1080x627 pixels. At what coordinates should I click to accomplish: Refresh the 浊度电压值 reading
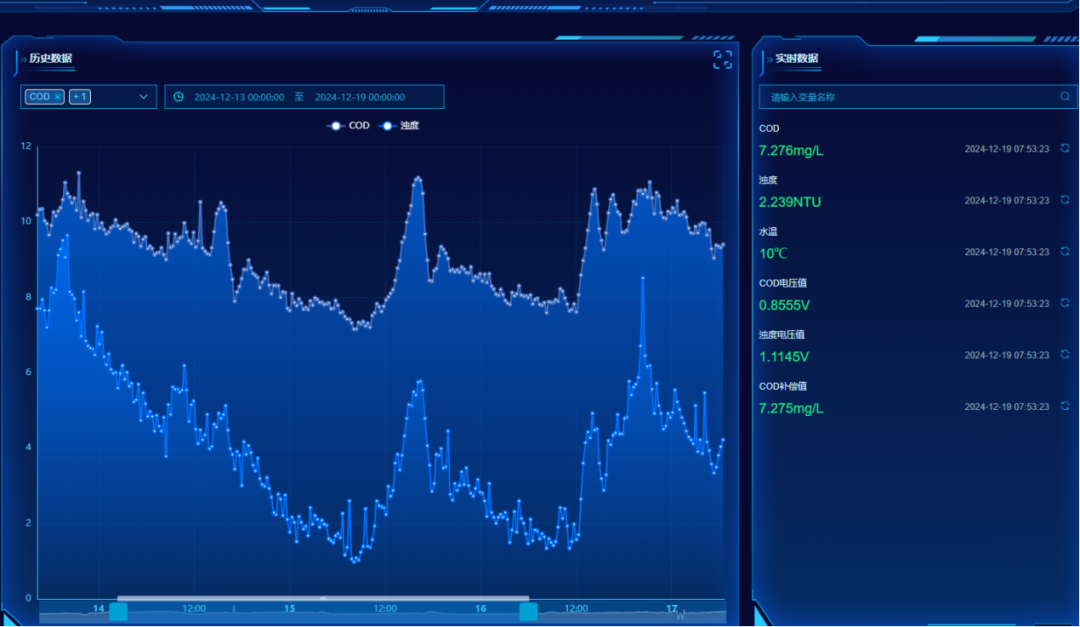pyautogui.click(x=1065, y=355)
